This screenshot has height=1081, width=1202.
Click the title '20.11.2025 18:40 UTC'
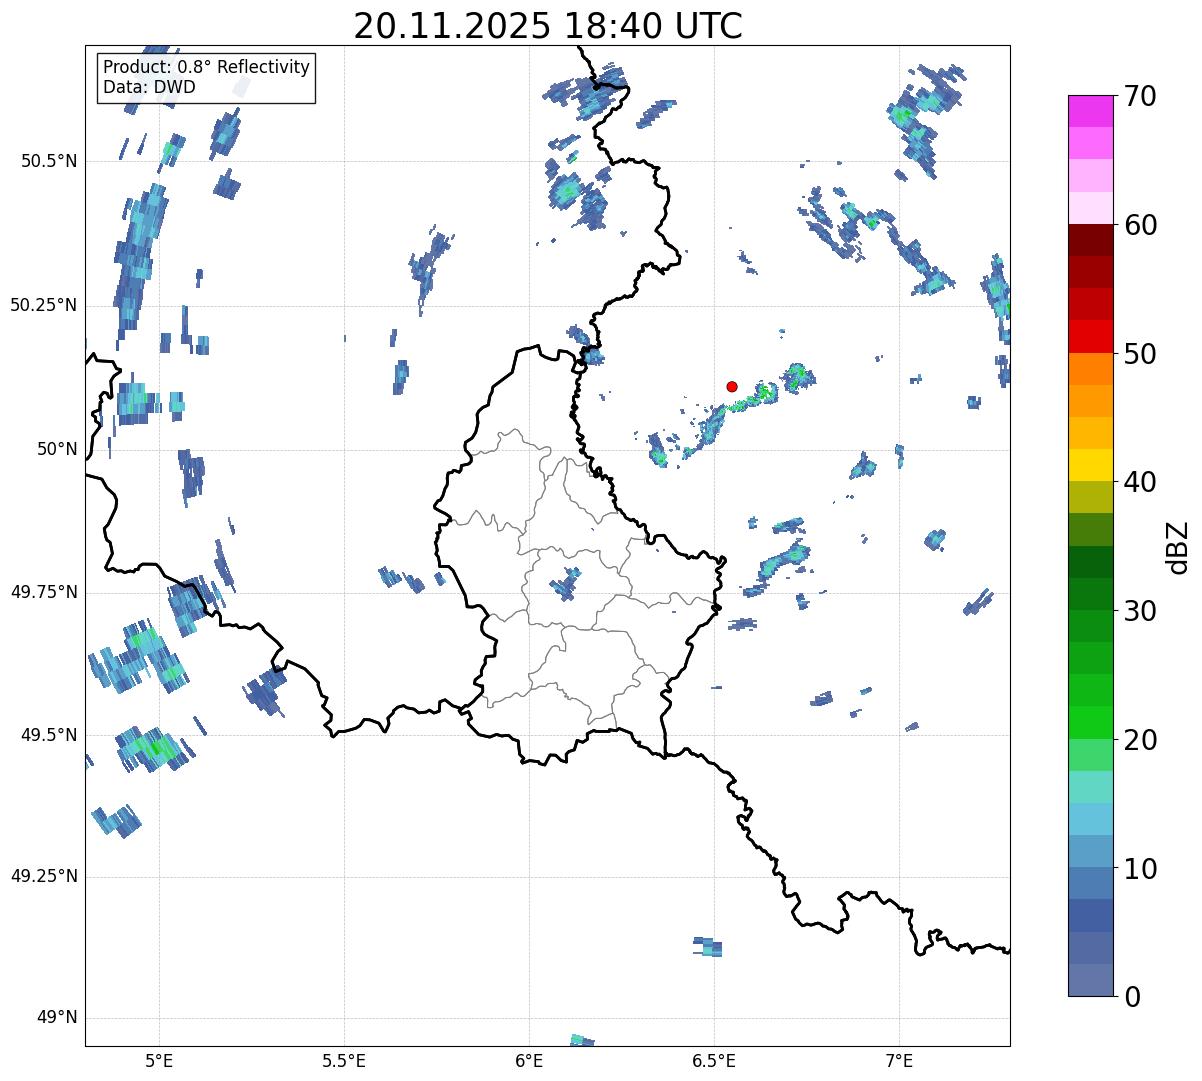coord(548,25)
